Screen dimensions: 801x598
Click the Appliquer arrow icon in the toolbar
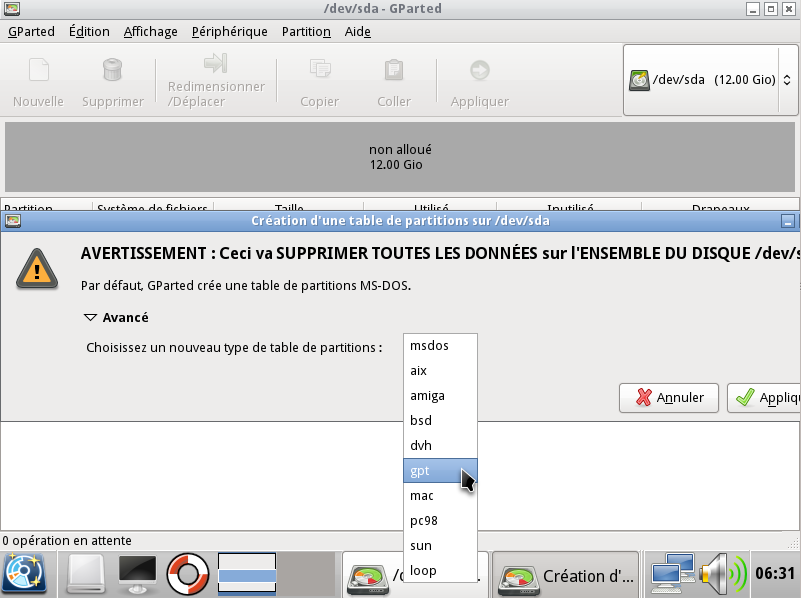coord(480,70)
